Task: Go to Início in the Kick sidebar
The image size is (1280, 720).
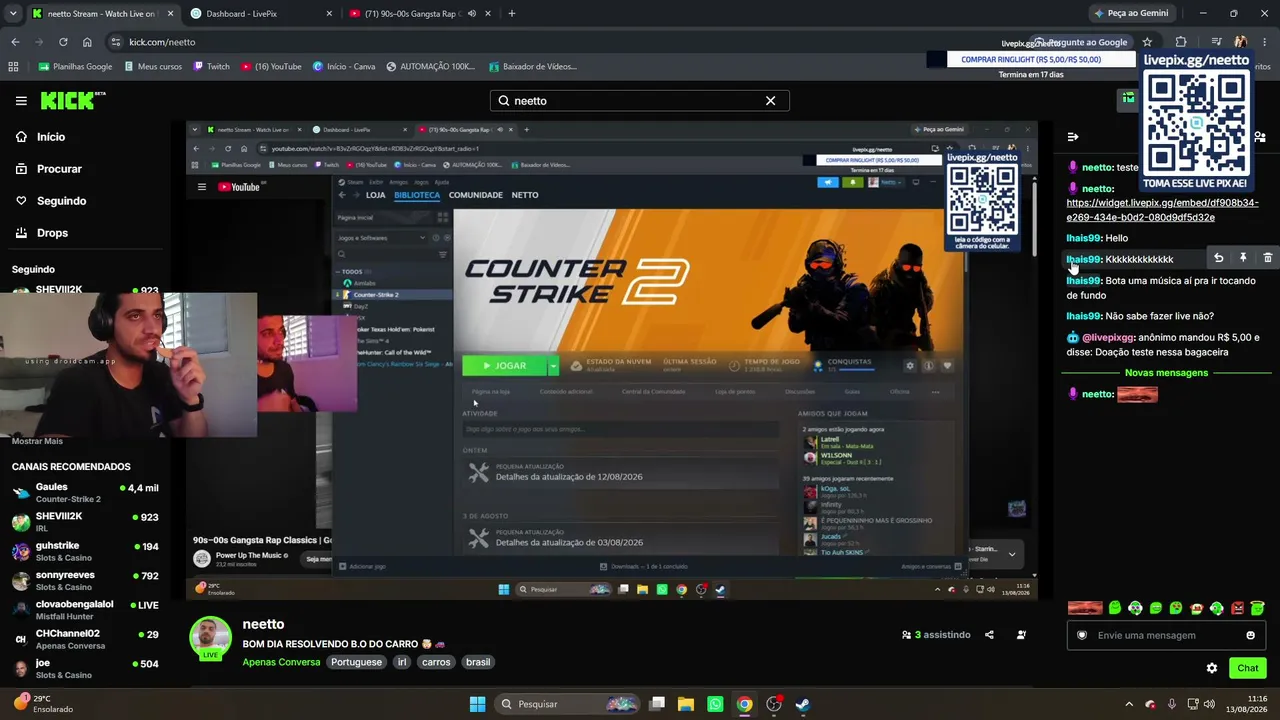Action: (x=40, y=137)
